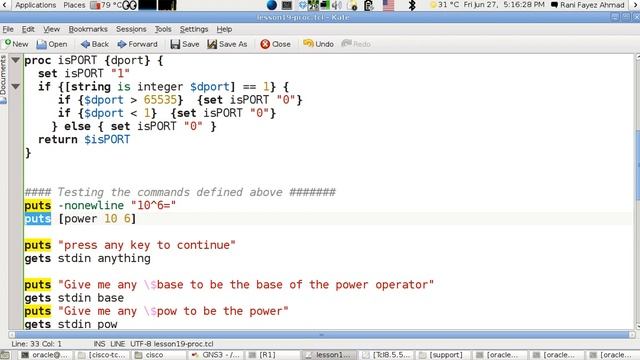Place cursor on 'return $isPORT' line
The width and height of the screenshot is (640, 360).
click(84, 140)
